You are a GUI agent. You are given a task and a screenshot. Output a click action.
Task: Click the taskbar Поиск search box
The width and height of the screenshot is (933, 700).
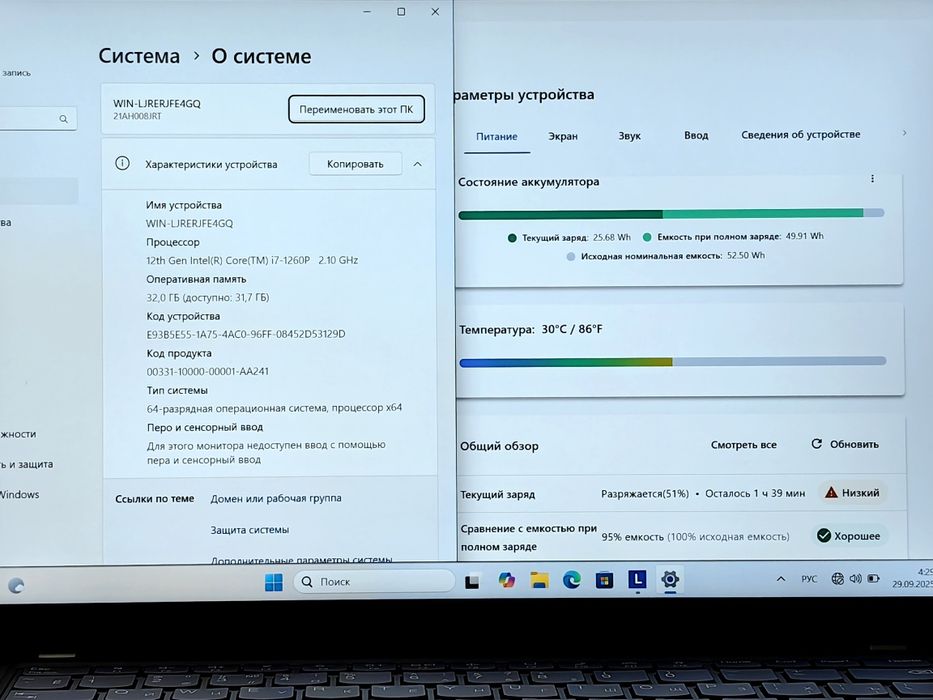coord(375,581)
